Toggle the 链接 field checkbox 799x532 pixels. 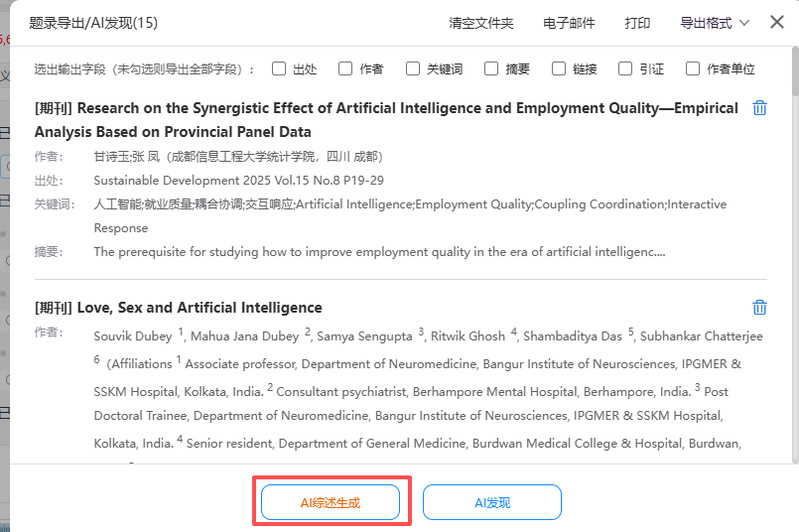click(559, 69)
